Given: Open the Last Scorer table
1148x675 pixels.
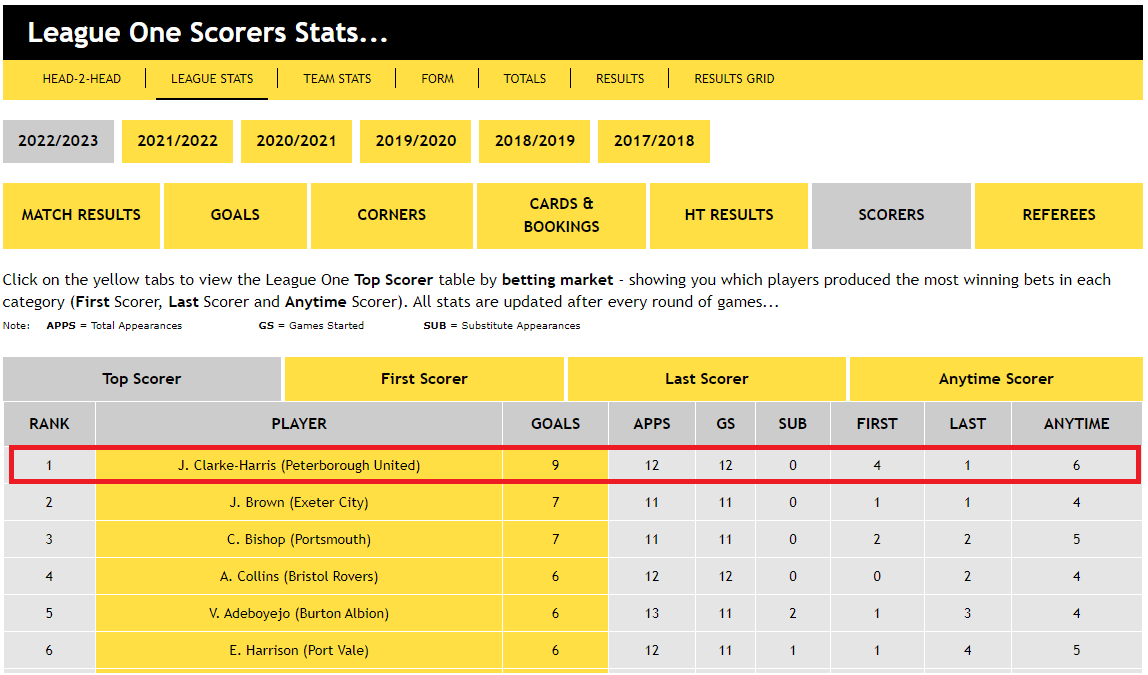Looking at the screenshot, I should point(706,379).
